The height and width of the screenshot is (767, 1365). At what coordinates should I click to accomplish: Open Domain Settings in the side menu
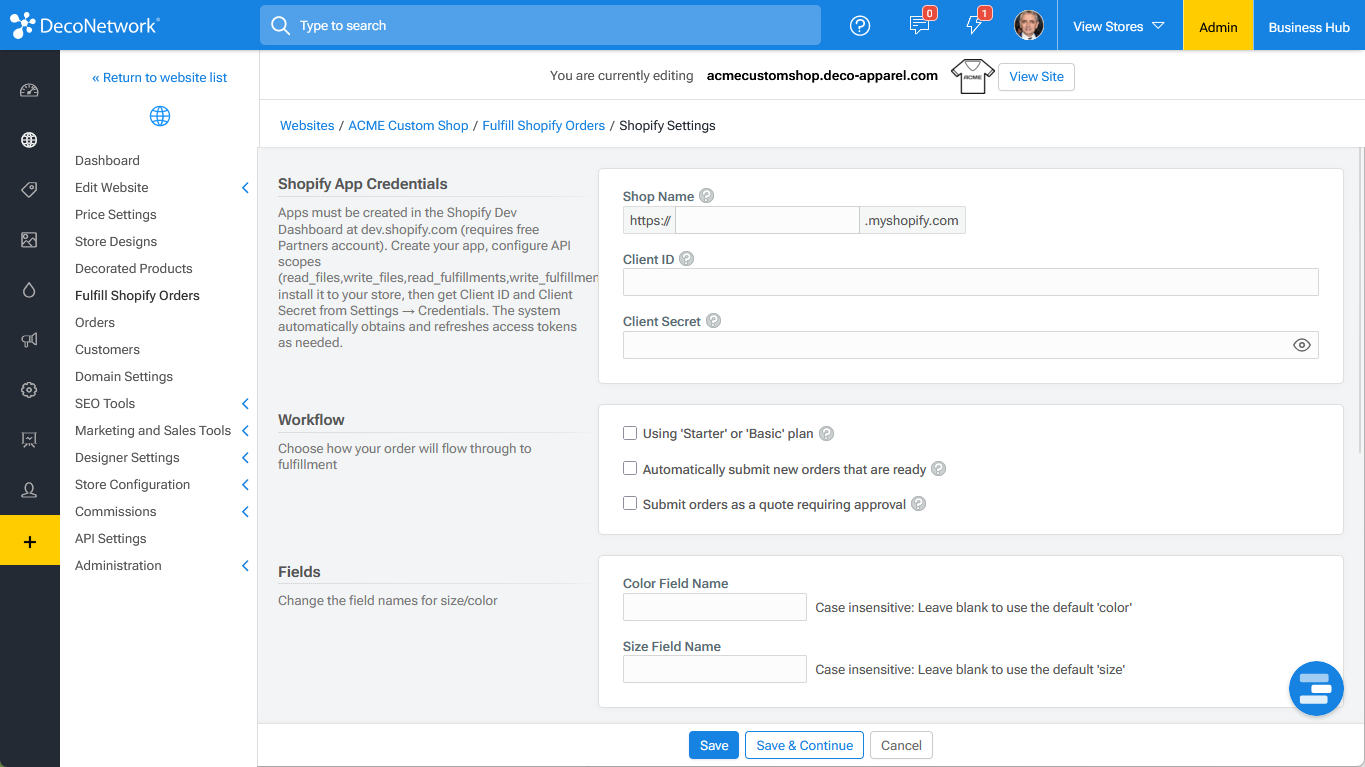click(x=124, y=376)
